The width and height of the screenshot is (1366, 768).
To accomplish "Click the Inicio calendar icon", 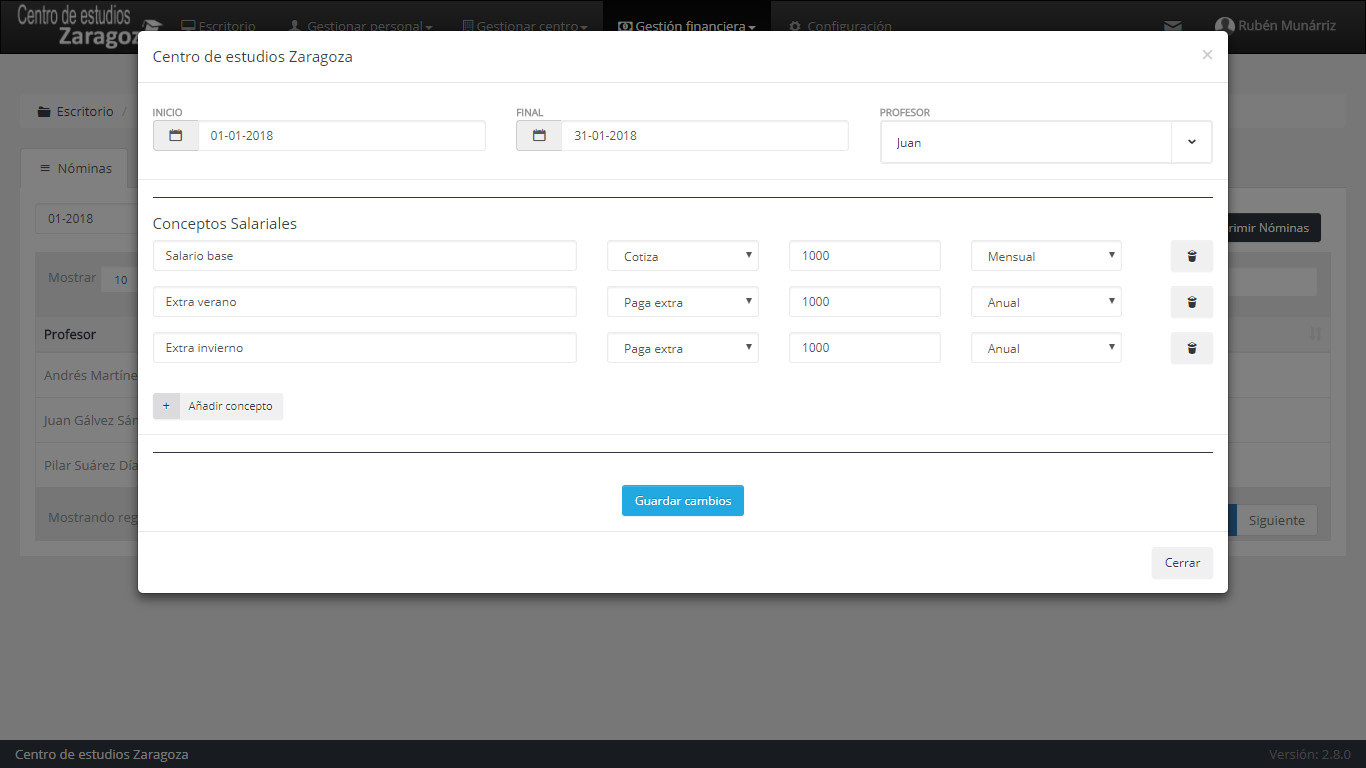I will 176,136.
